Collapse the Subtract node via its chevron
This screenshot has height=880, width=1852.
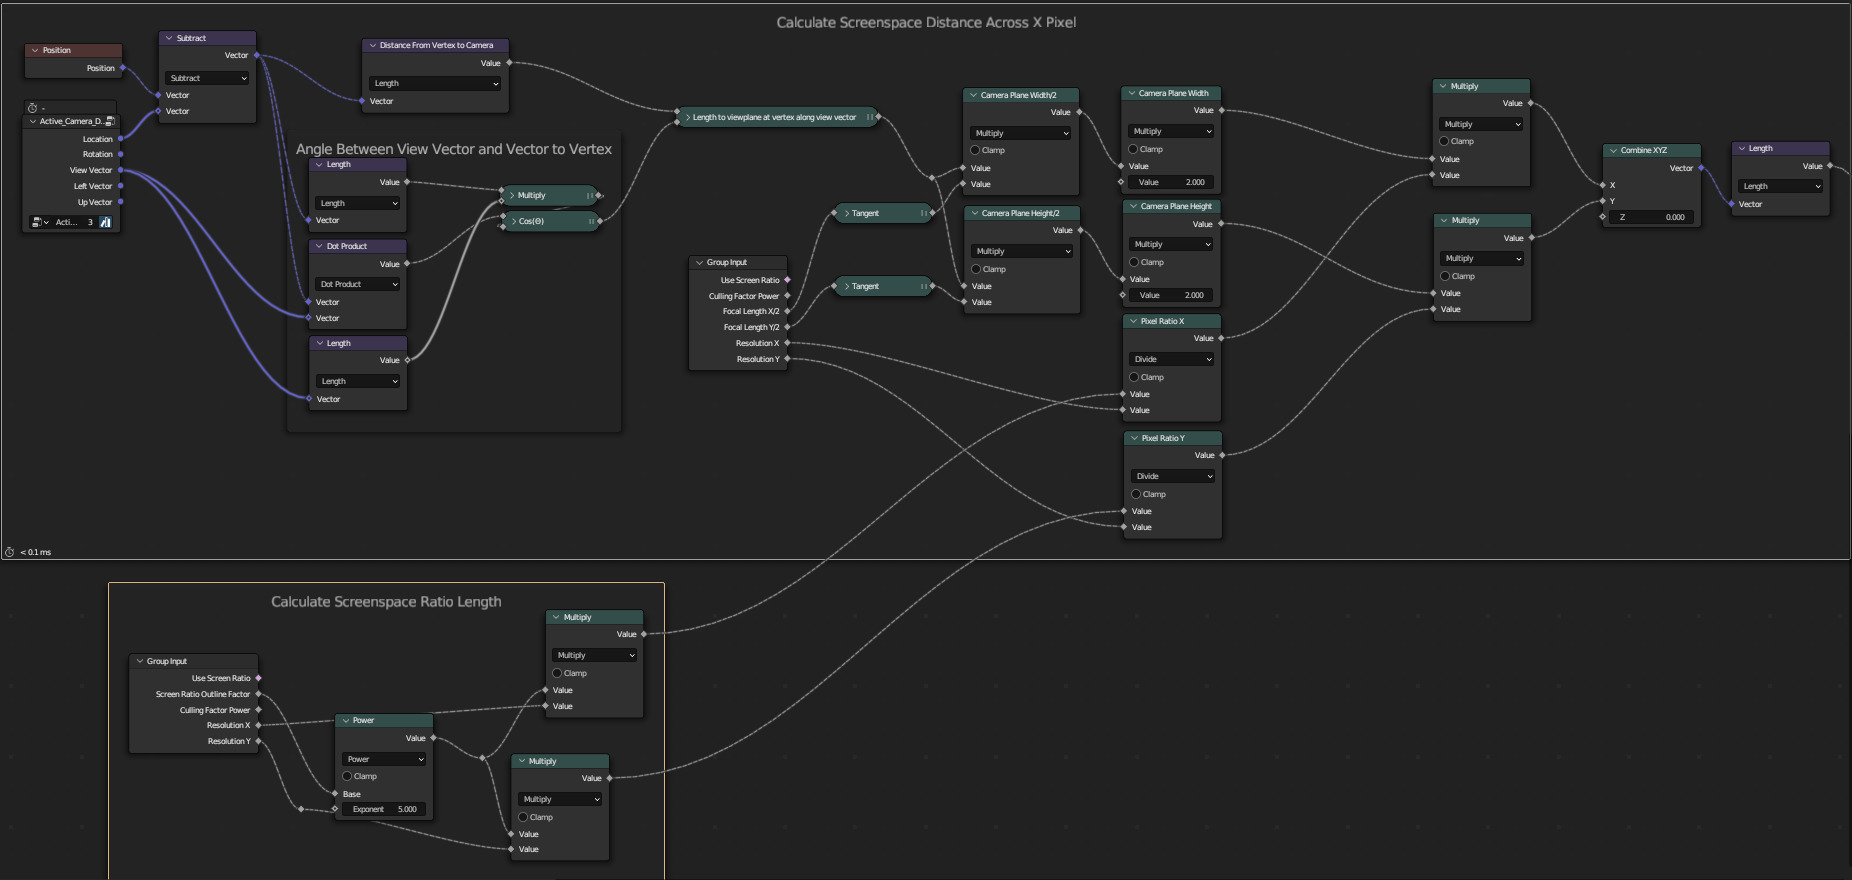coord(169,38)
